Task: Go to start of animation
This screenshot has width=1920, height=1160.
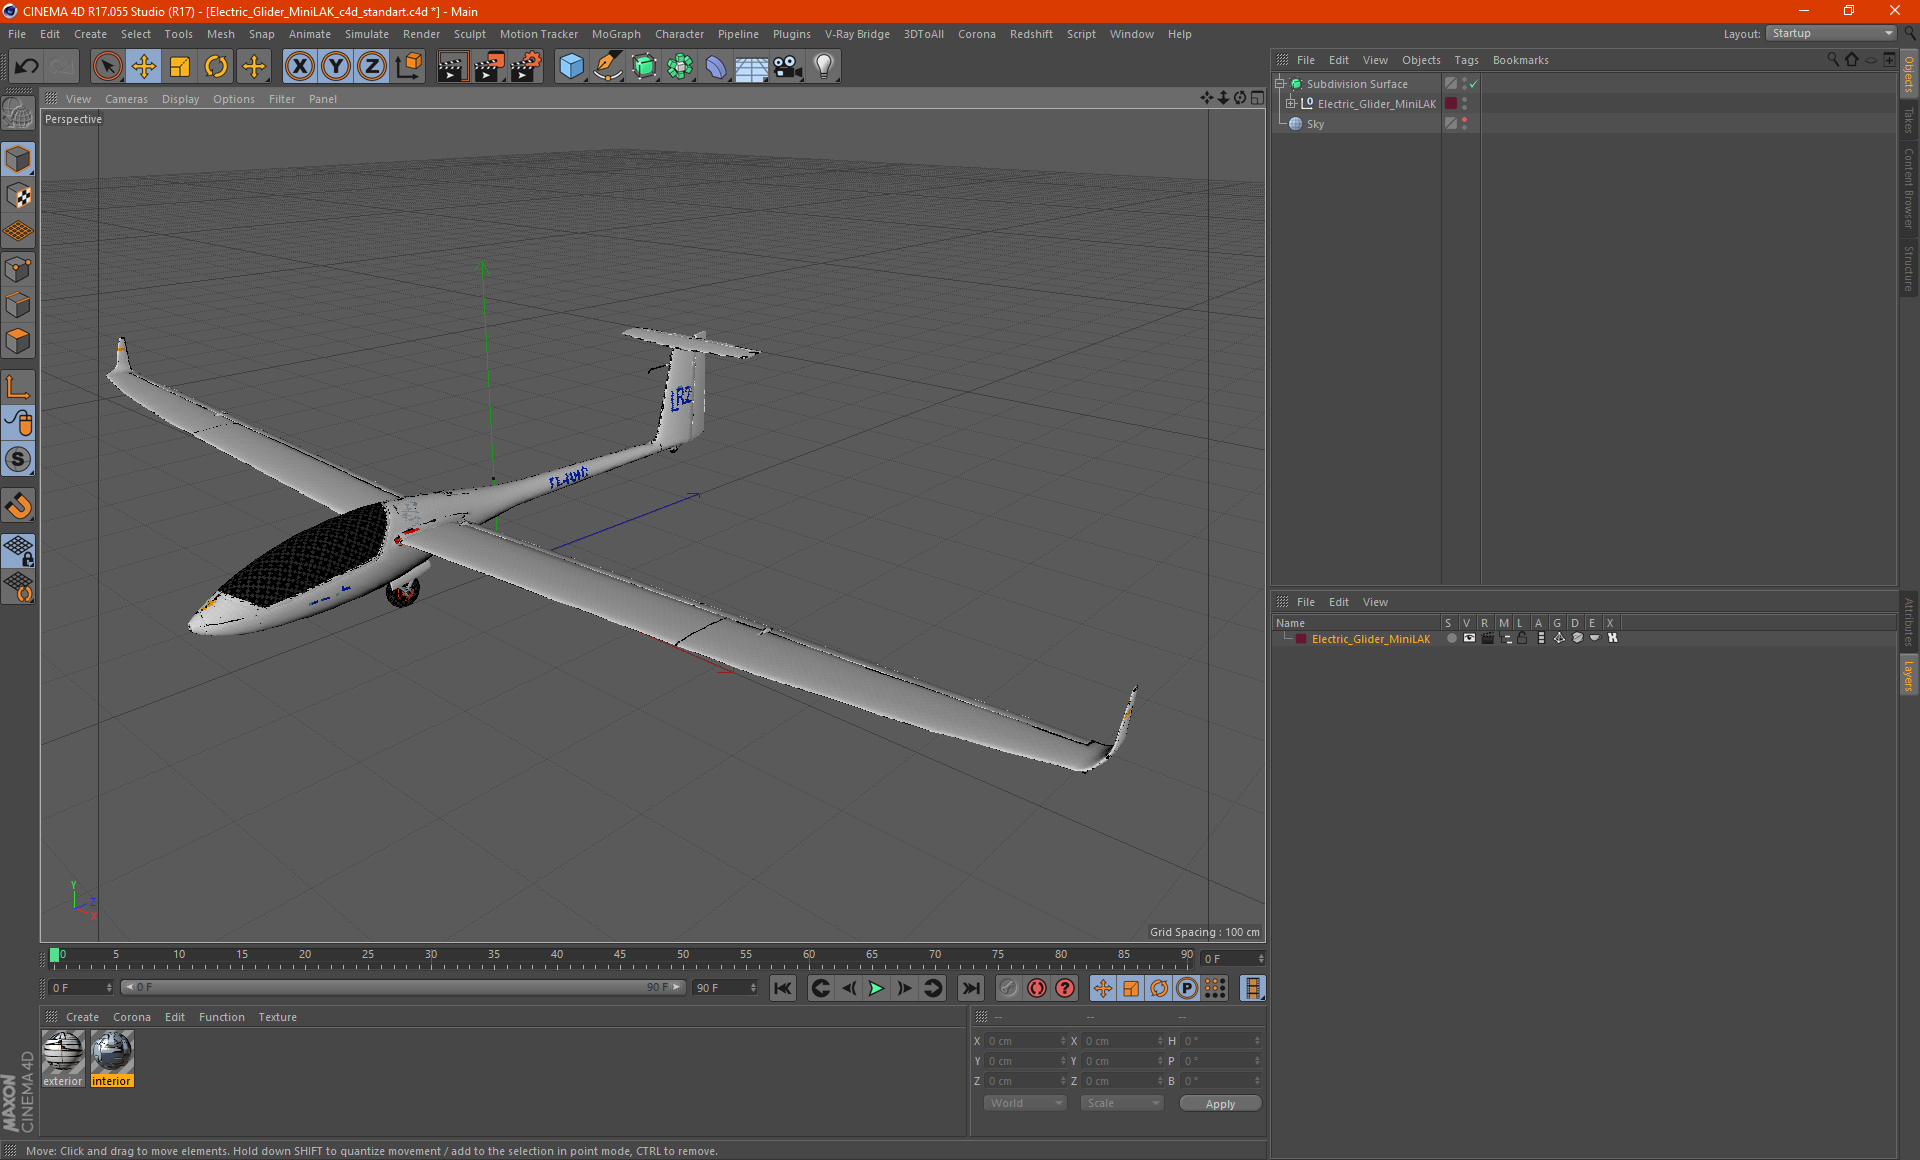Action: [x=783, y=988]
